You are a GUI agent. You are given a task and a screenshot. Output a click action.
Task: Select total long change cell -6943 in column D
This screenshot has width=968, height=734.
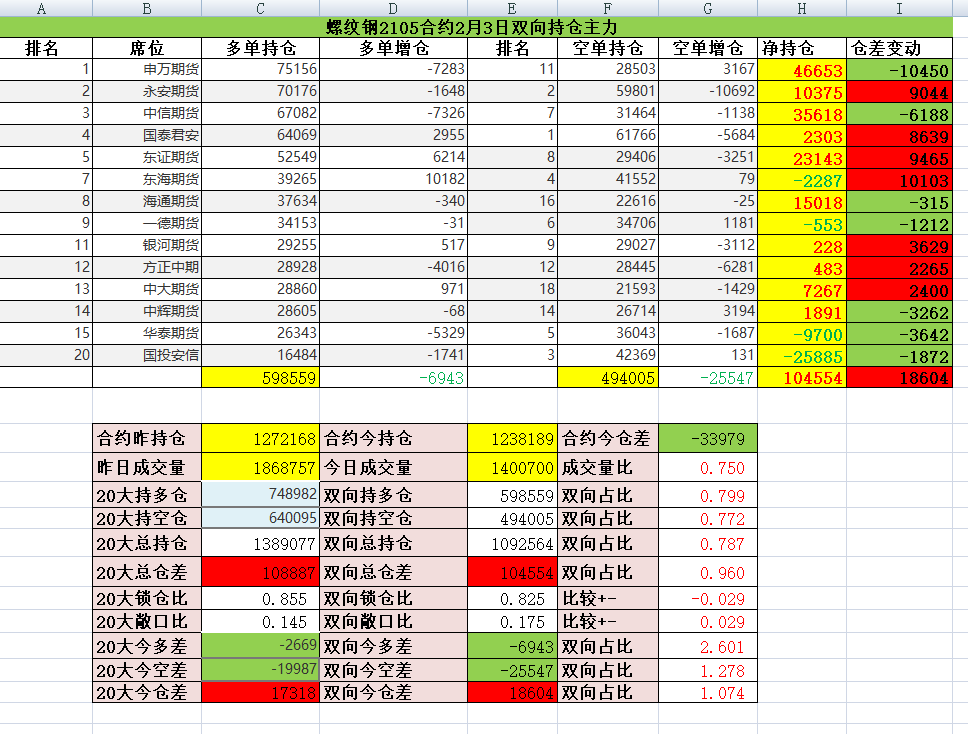[x=393, y=378]
